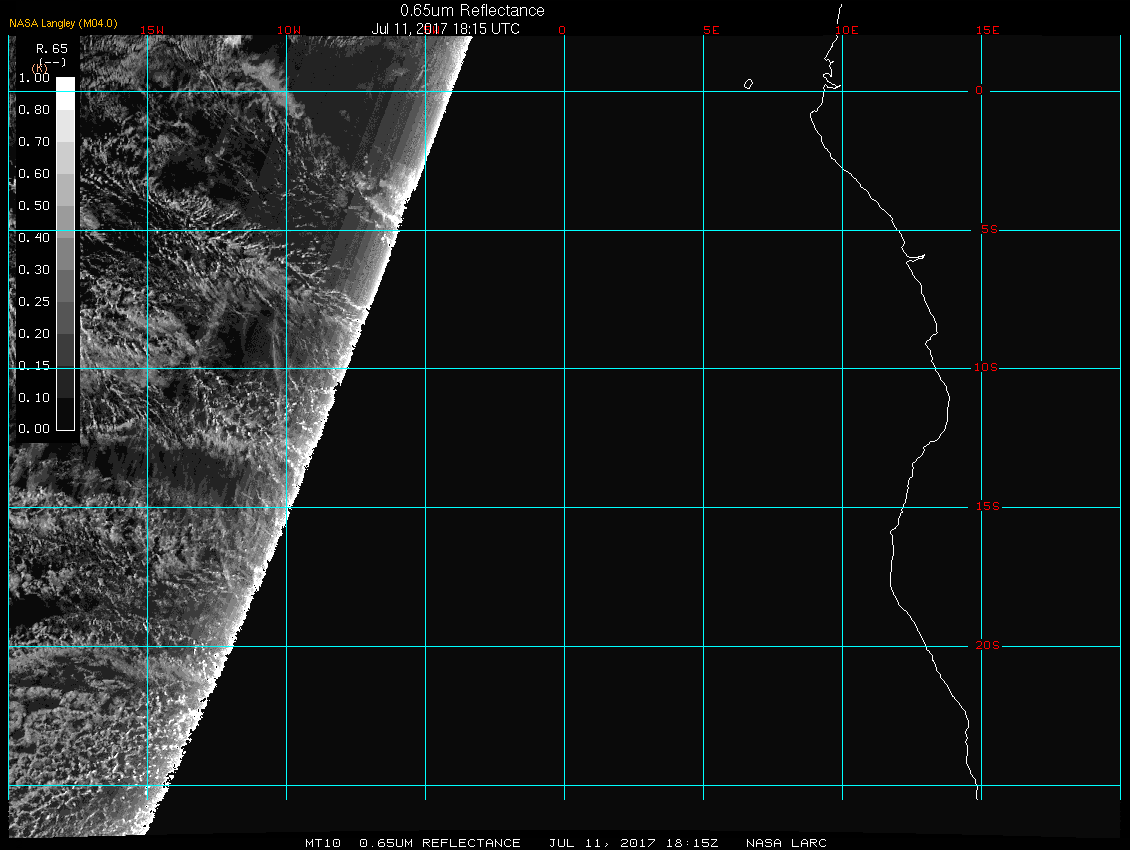Viewport: 1130px width, 850px height.
Task: Click the "0.60" color bar value
Action: pos(34,174)
